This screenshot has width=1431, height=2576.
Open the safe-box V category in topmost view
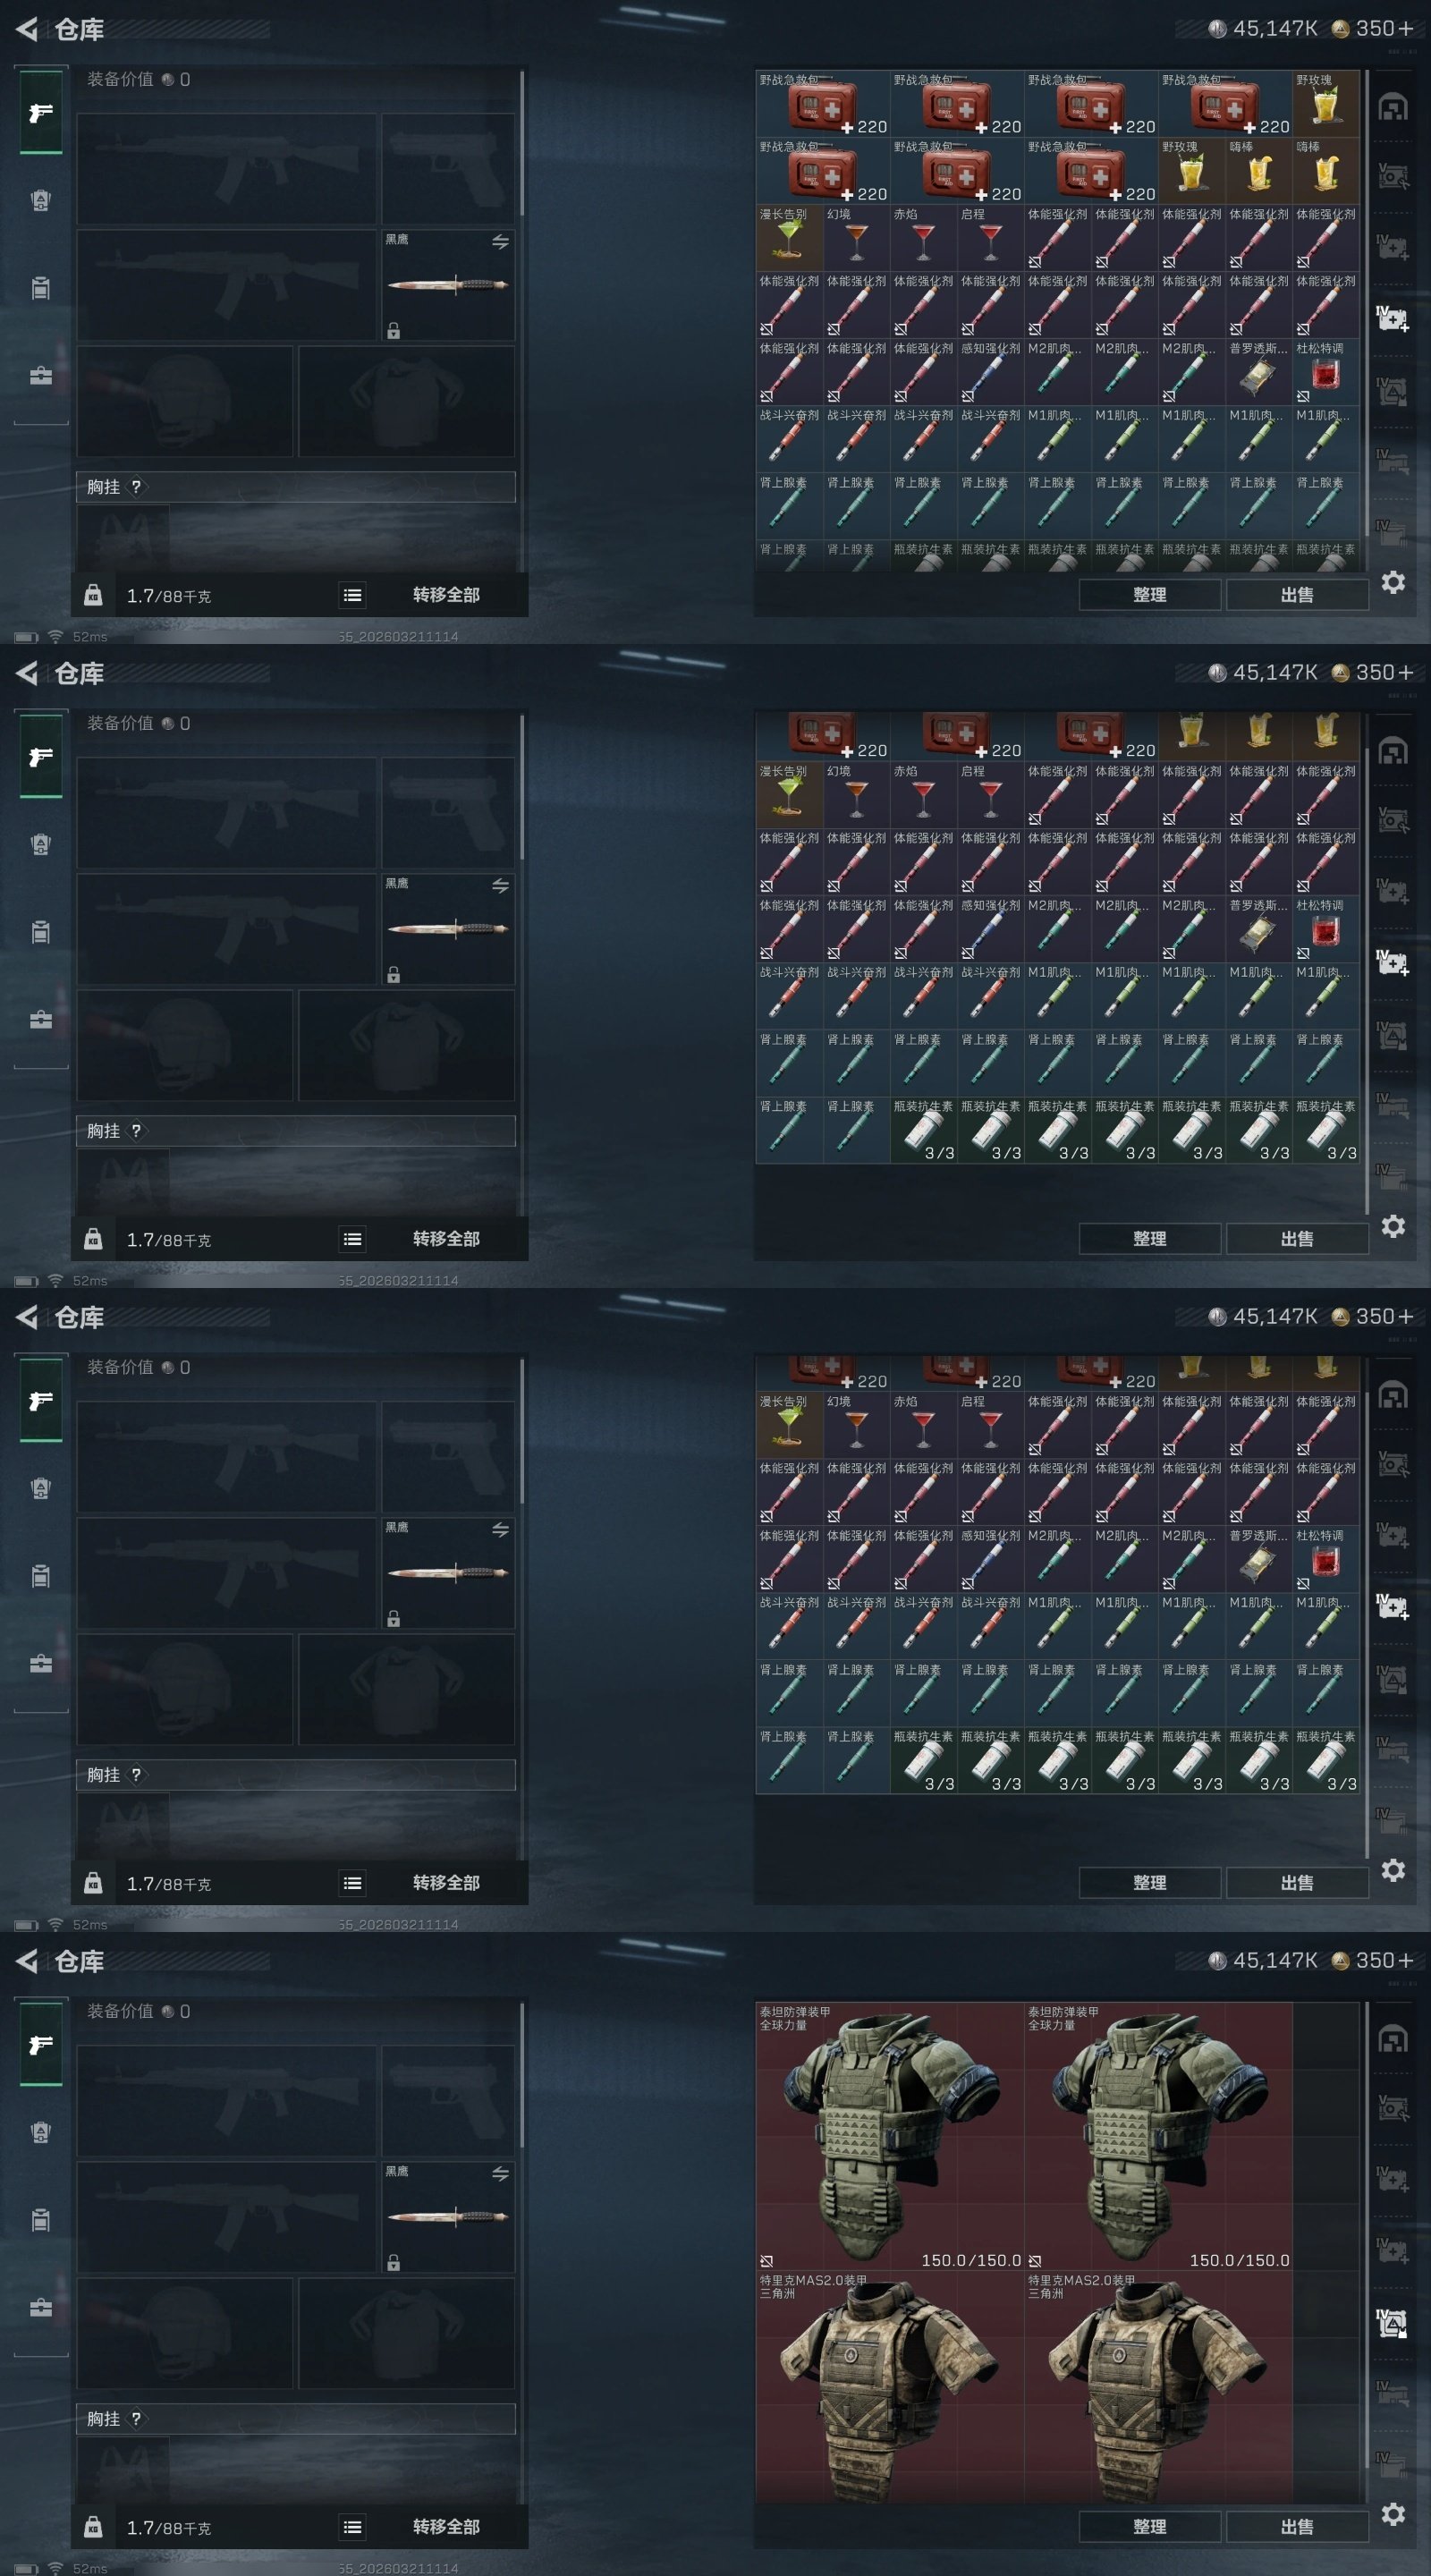pyautogui.click(x=1392, y=177)
